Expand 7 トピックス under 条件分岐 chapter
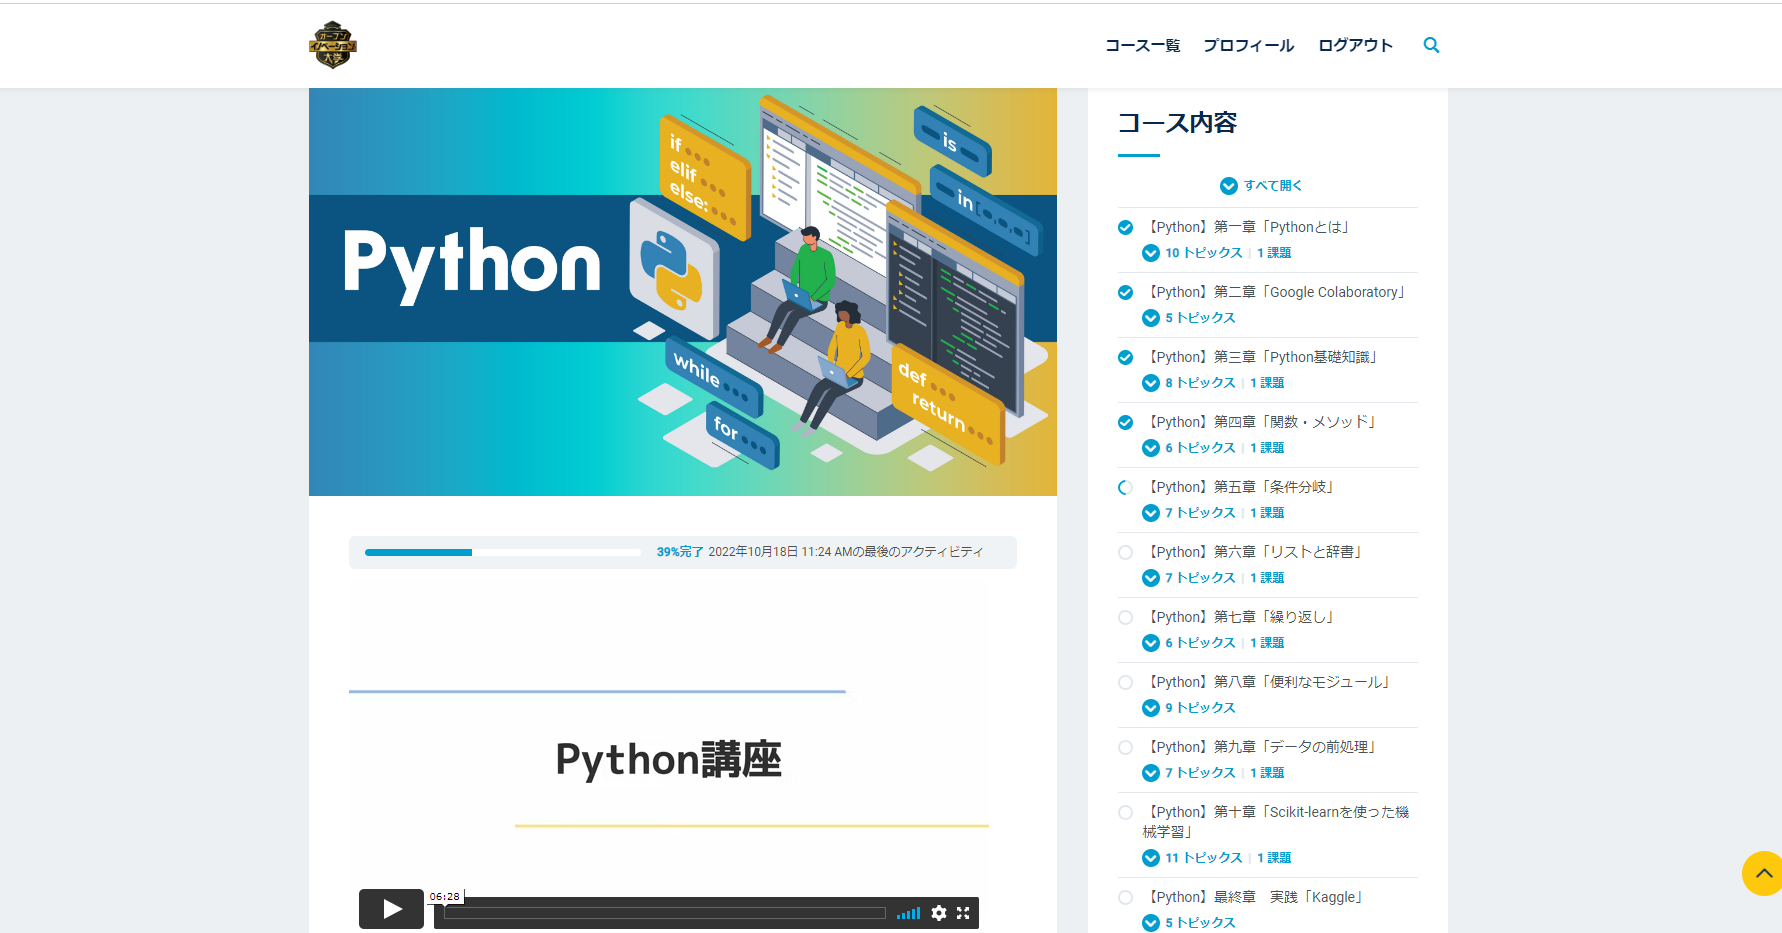The width and height of the screenshot is (1782, 933). [1189, 513]
